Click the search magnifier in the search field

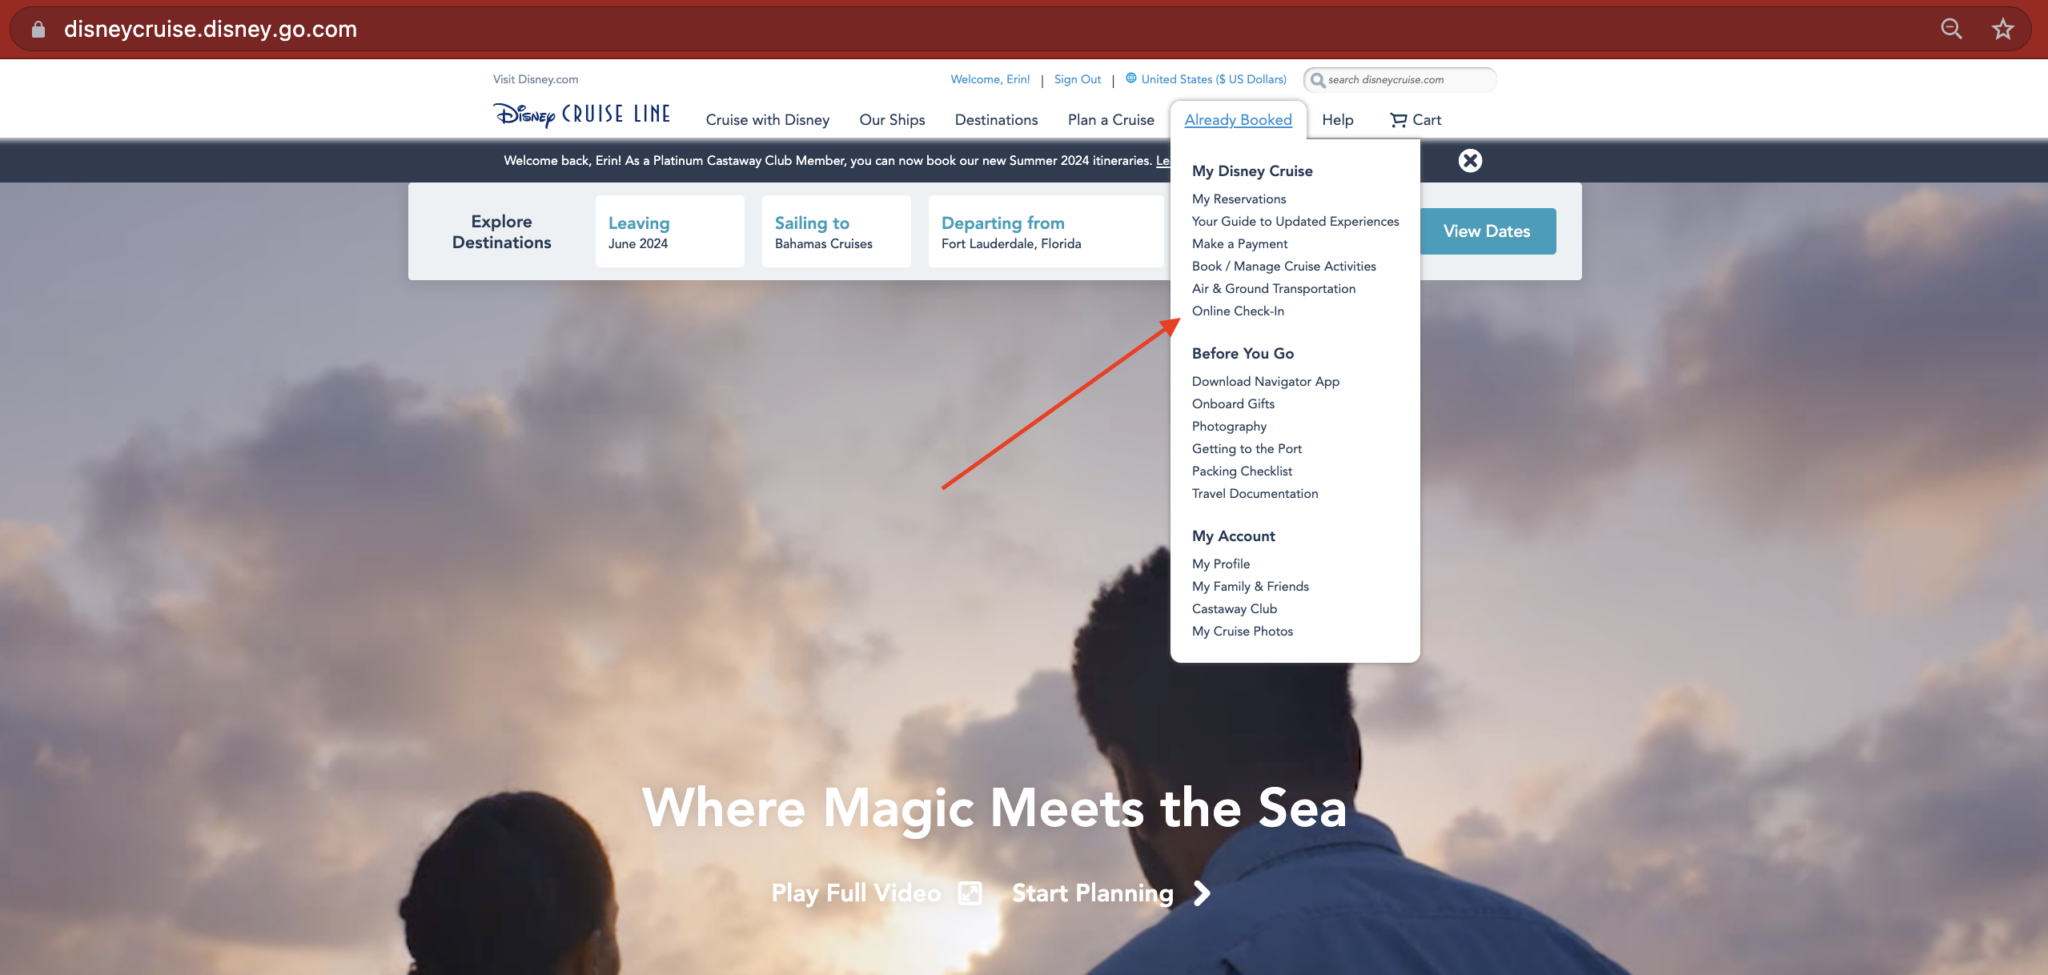pos(1317,80)
